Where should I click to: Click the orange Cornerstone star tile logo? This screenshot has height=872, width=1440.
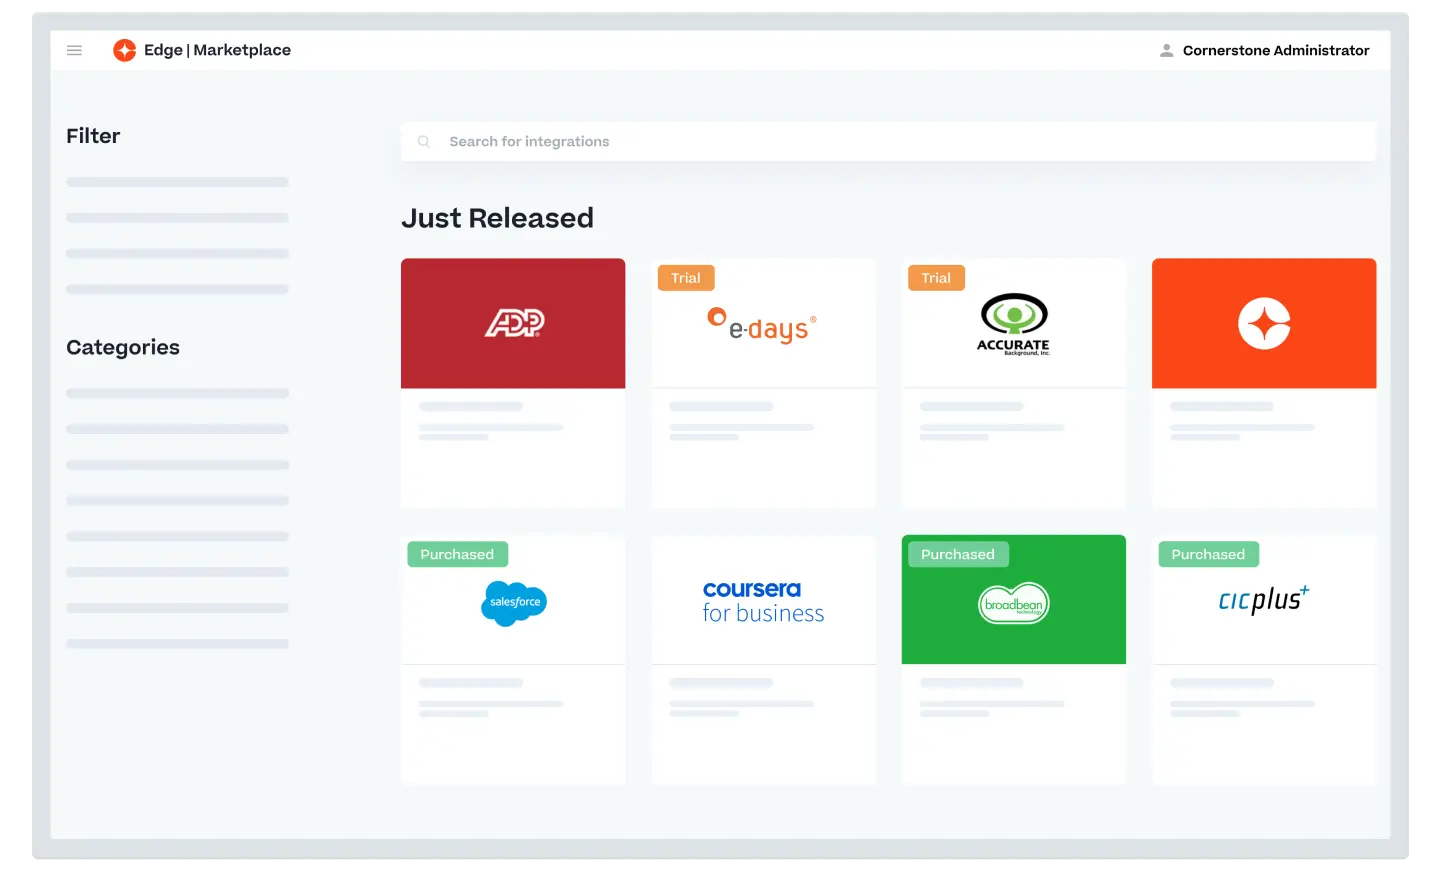pyautogui.click(x=1263, y=322)
